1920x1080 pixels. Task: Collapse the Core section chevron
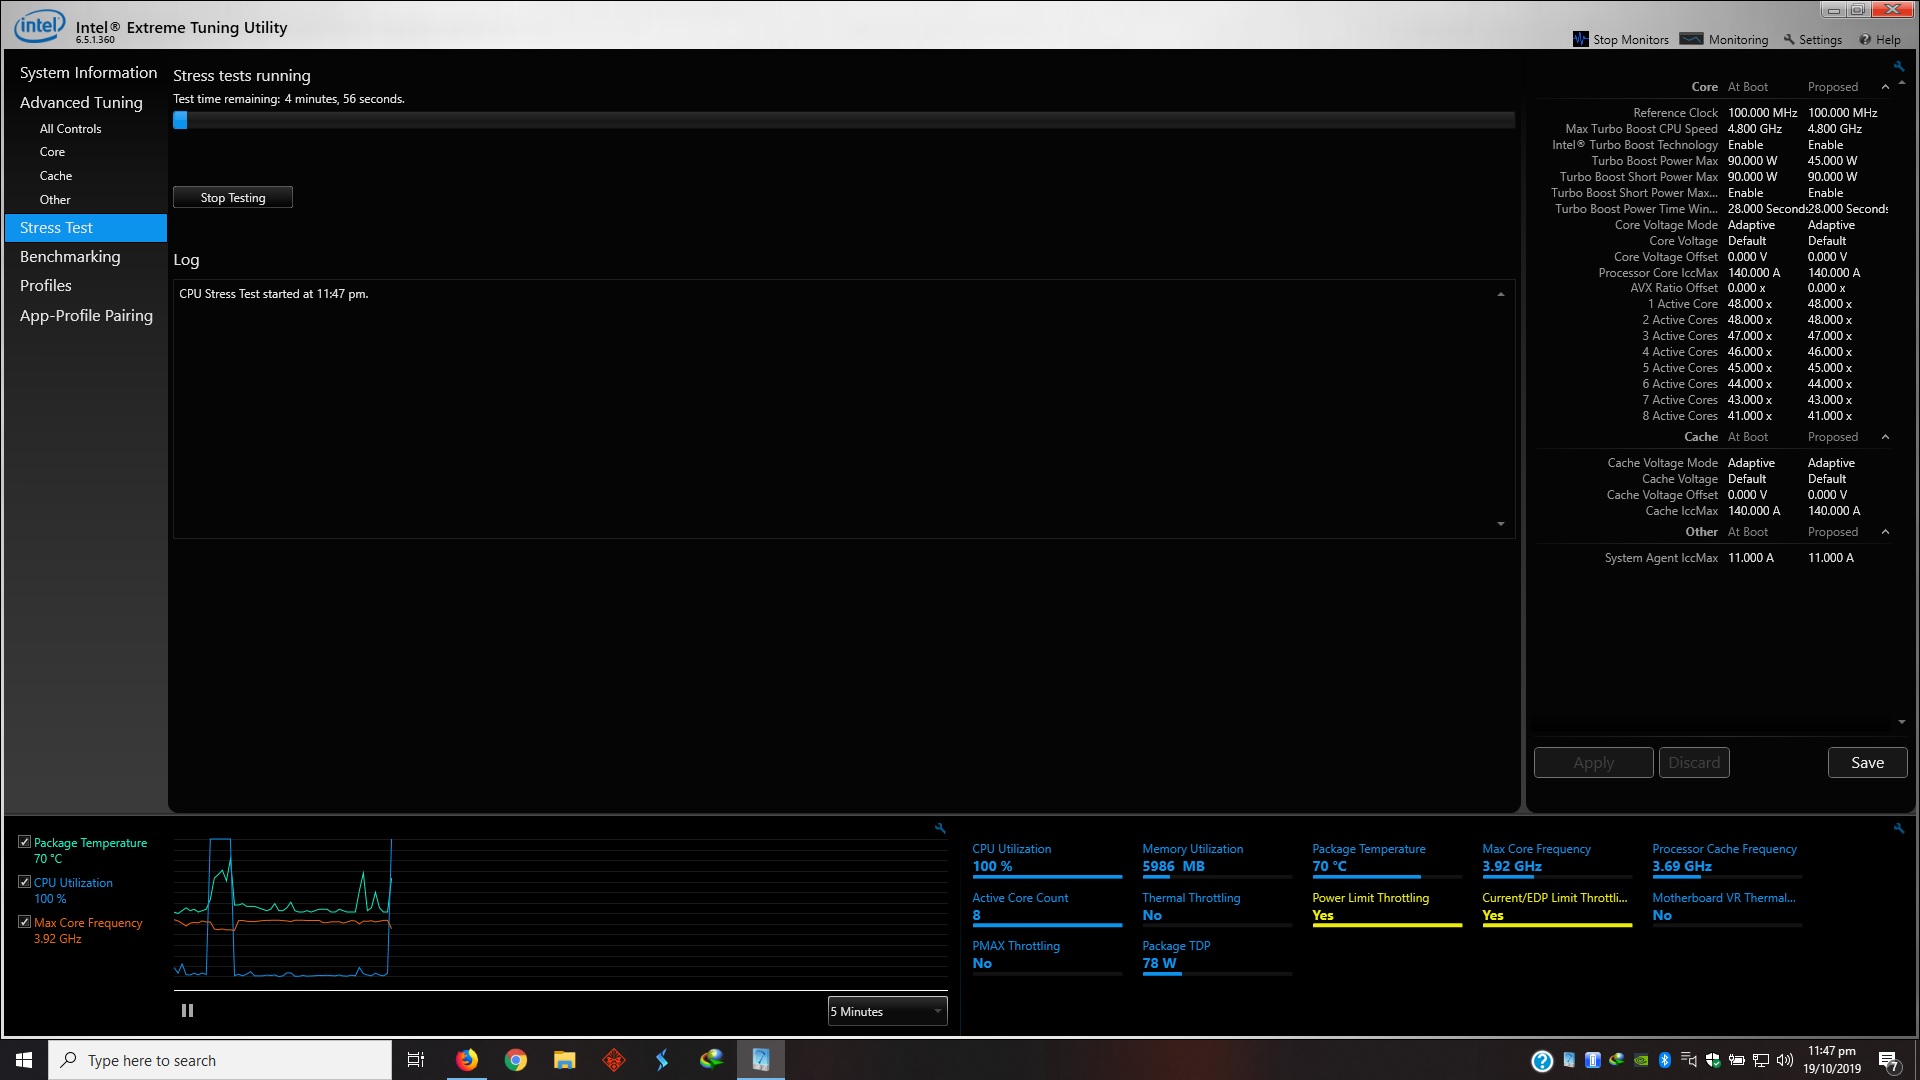[x=1885, y=87]
